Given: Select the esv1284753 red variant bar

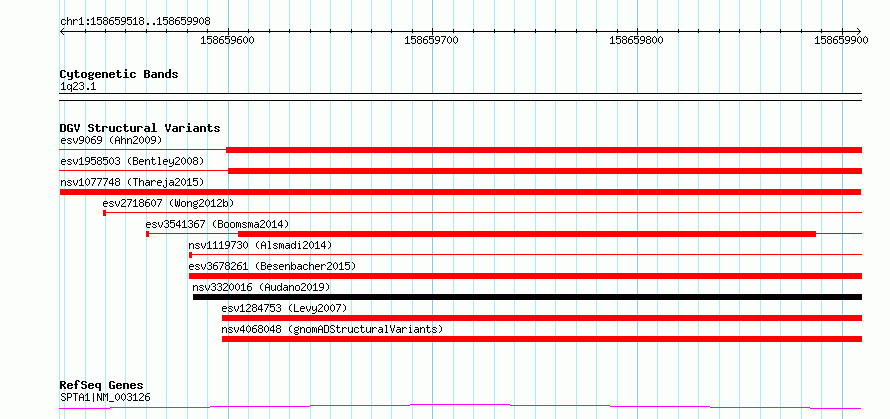Looking at the screenshot, I should [542, 318].
